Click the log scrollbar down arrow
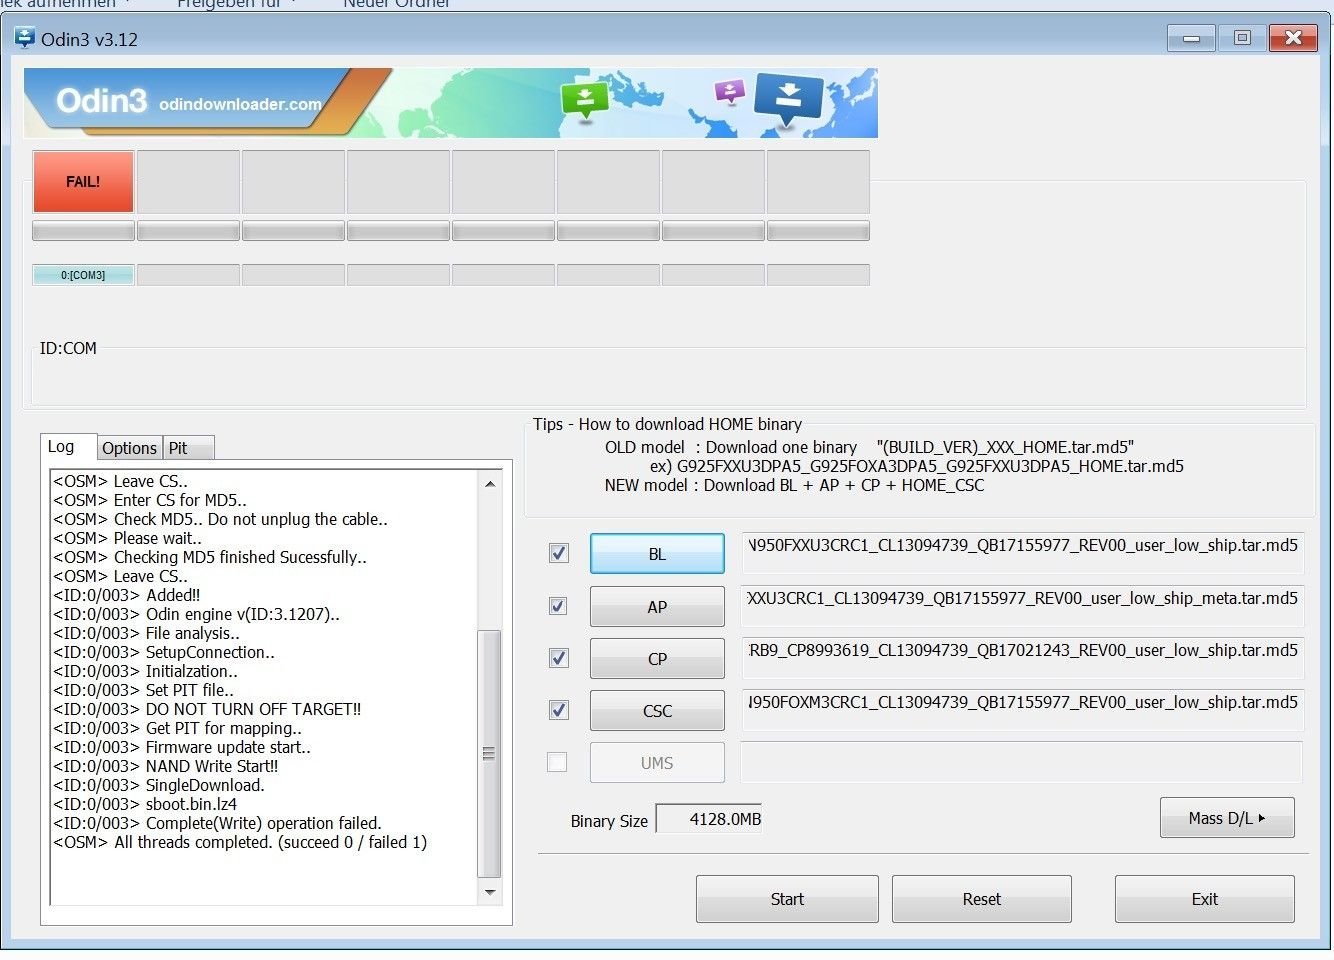1334x960 pixels. coord(490,892)
